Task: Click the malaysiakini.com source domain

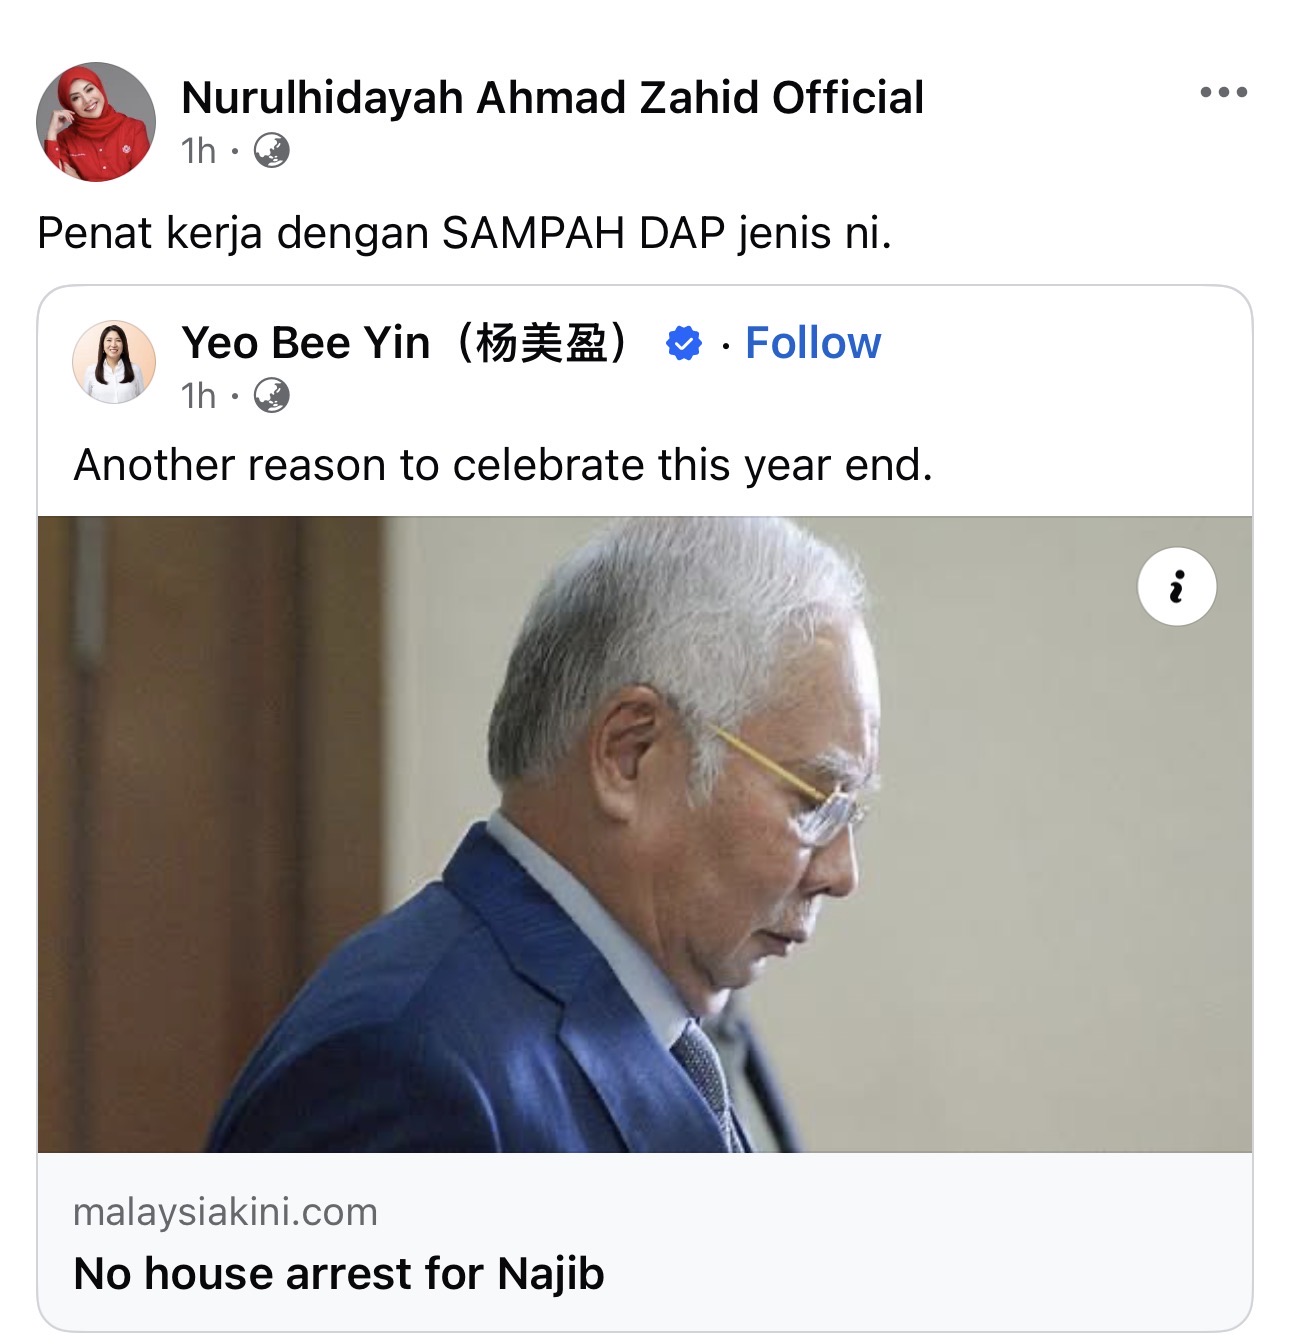Action: pos(225,1212)
